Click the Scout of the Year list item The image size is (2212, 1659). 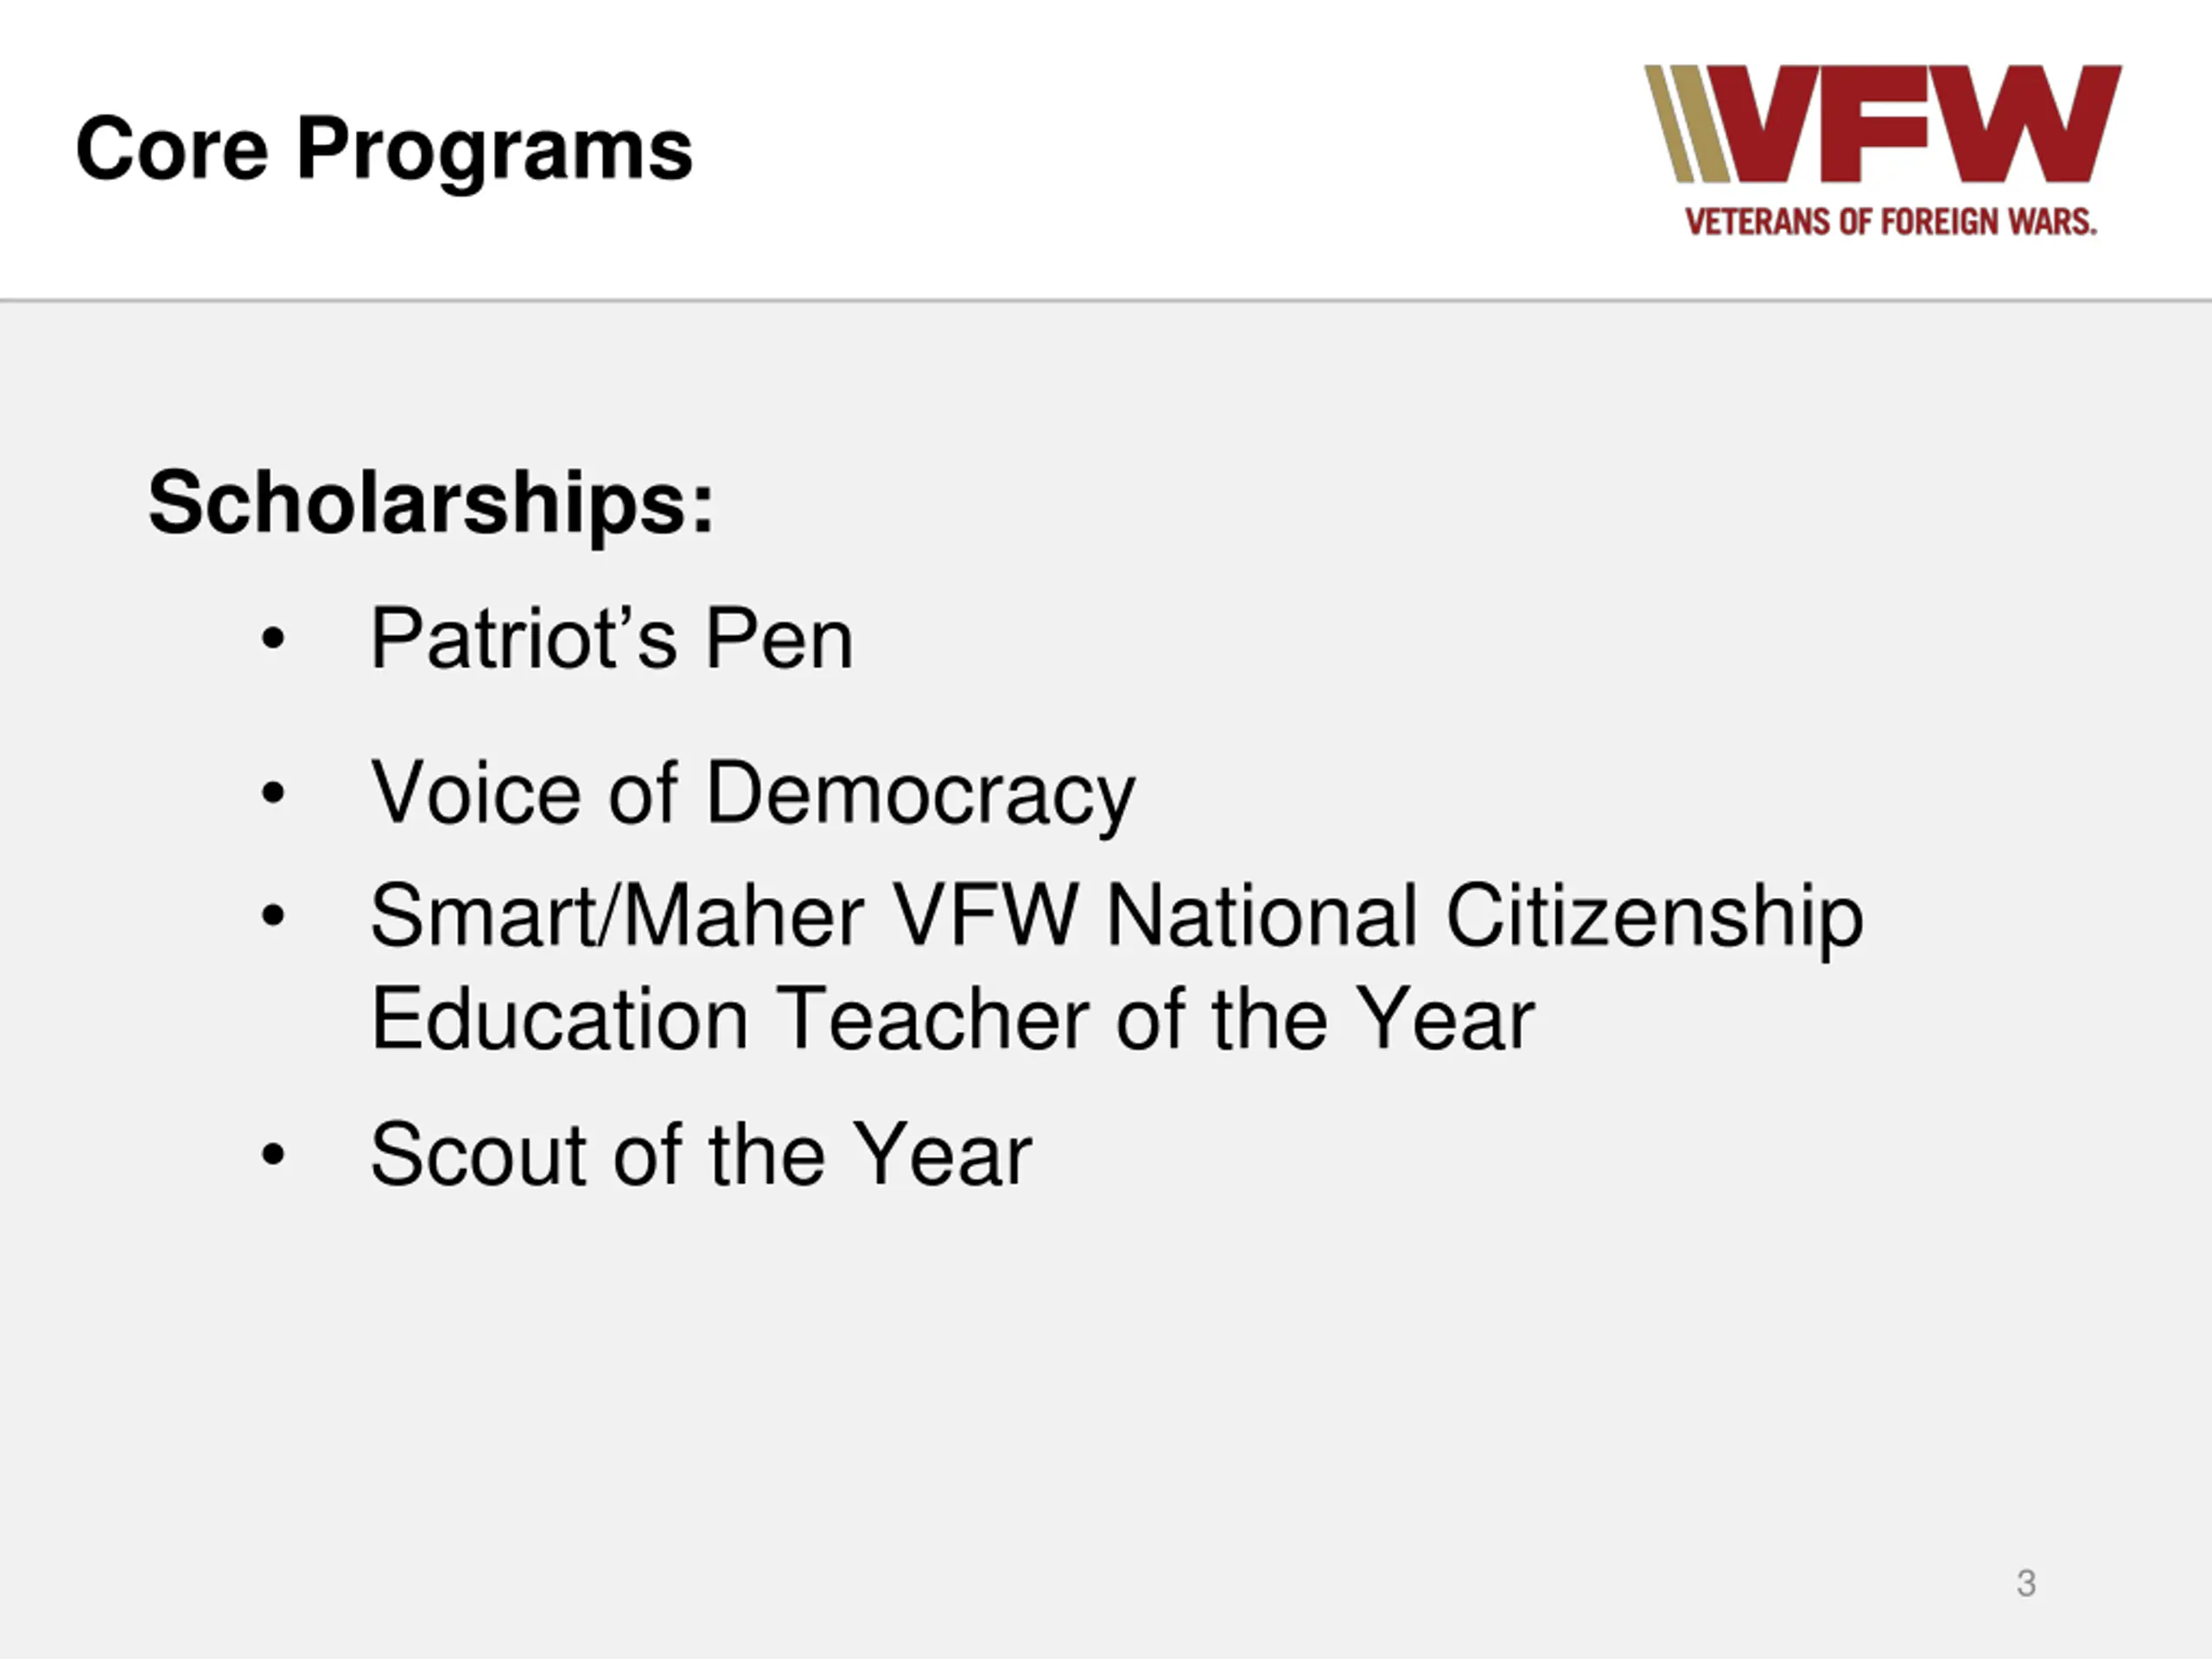(700, 1155)
